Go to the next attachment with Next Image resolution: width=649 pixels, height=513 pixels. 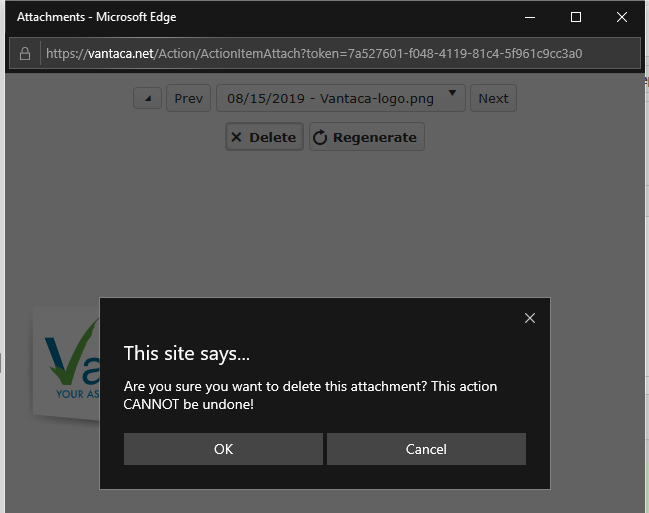point(493,98)
